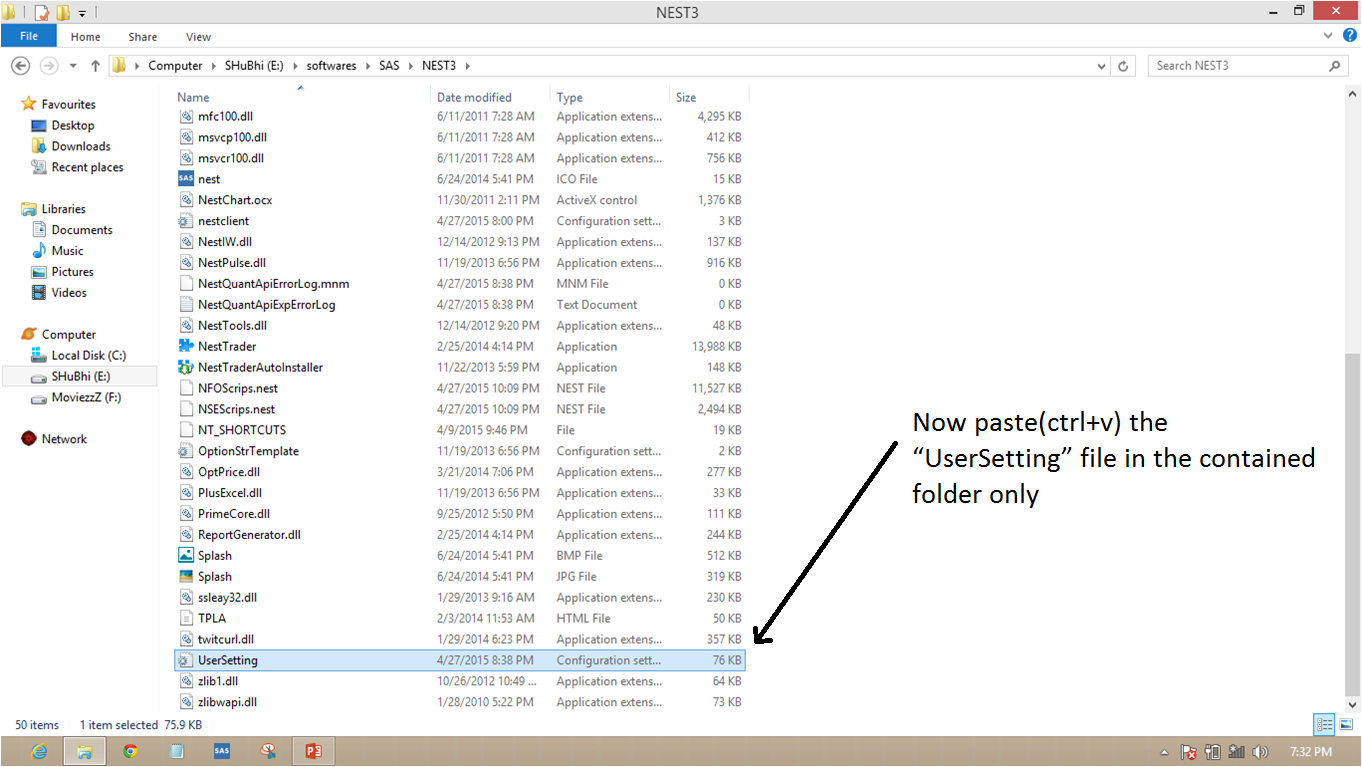Open the volume control in system tray

click(1261, 752)
